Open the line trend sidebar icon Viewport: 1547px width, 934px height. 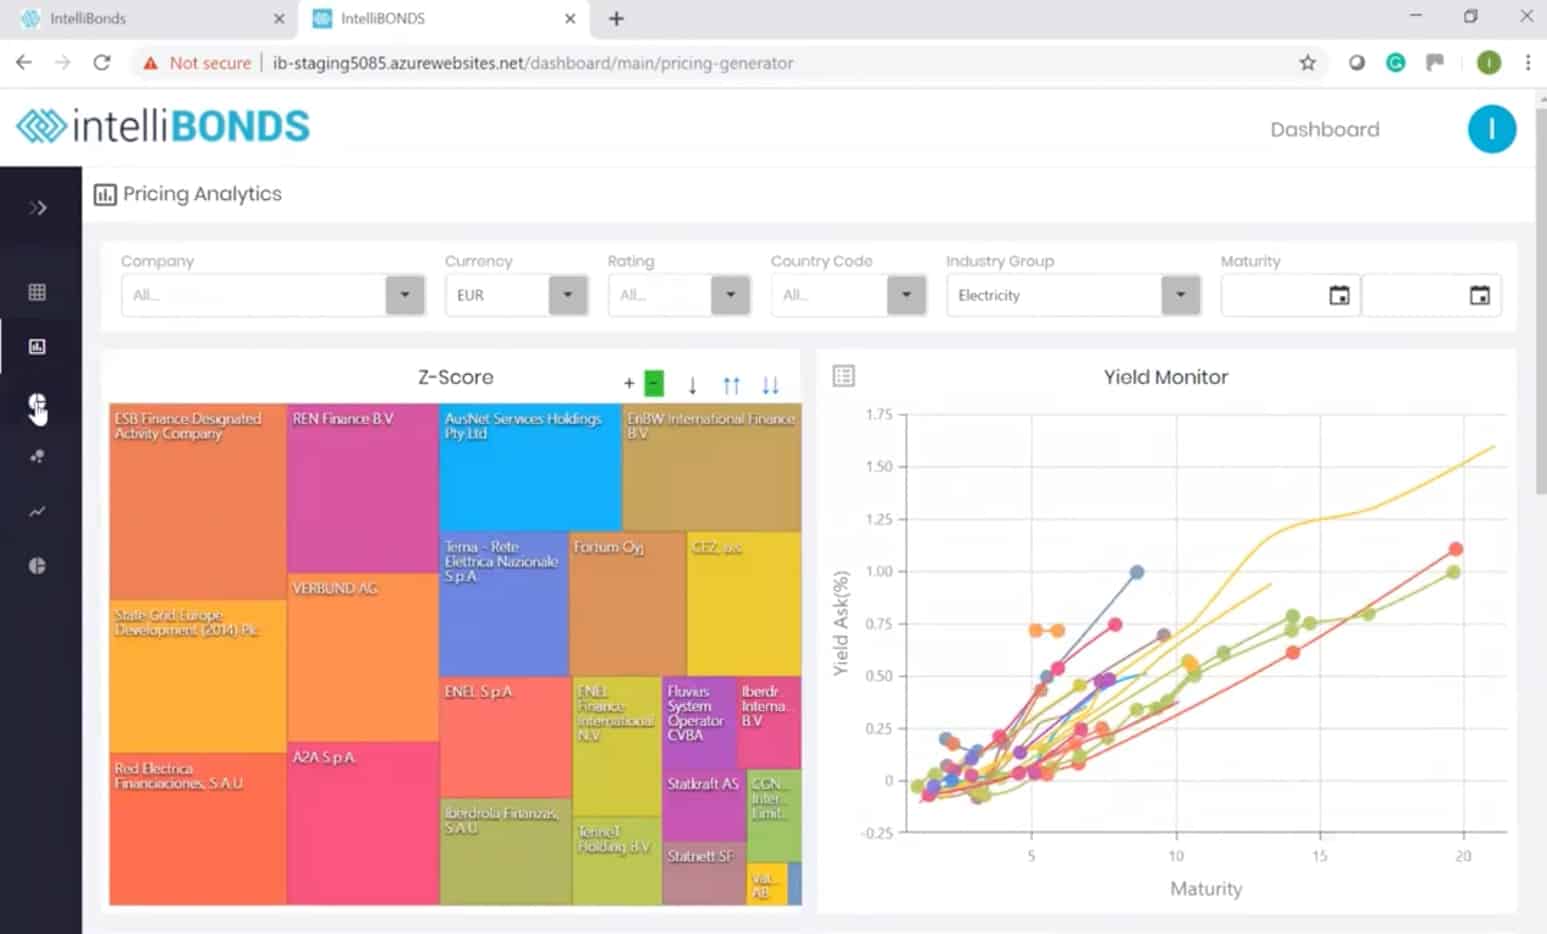[37, 512]
